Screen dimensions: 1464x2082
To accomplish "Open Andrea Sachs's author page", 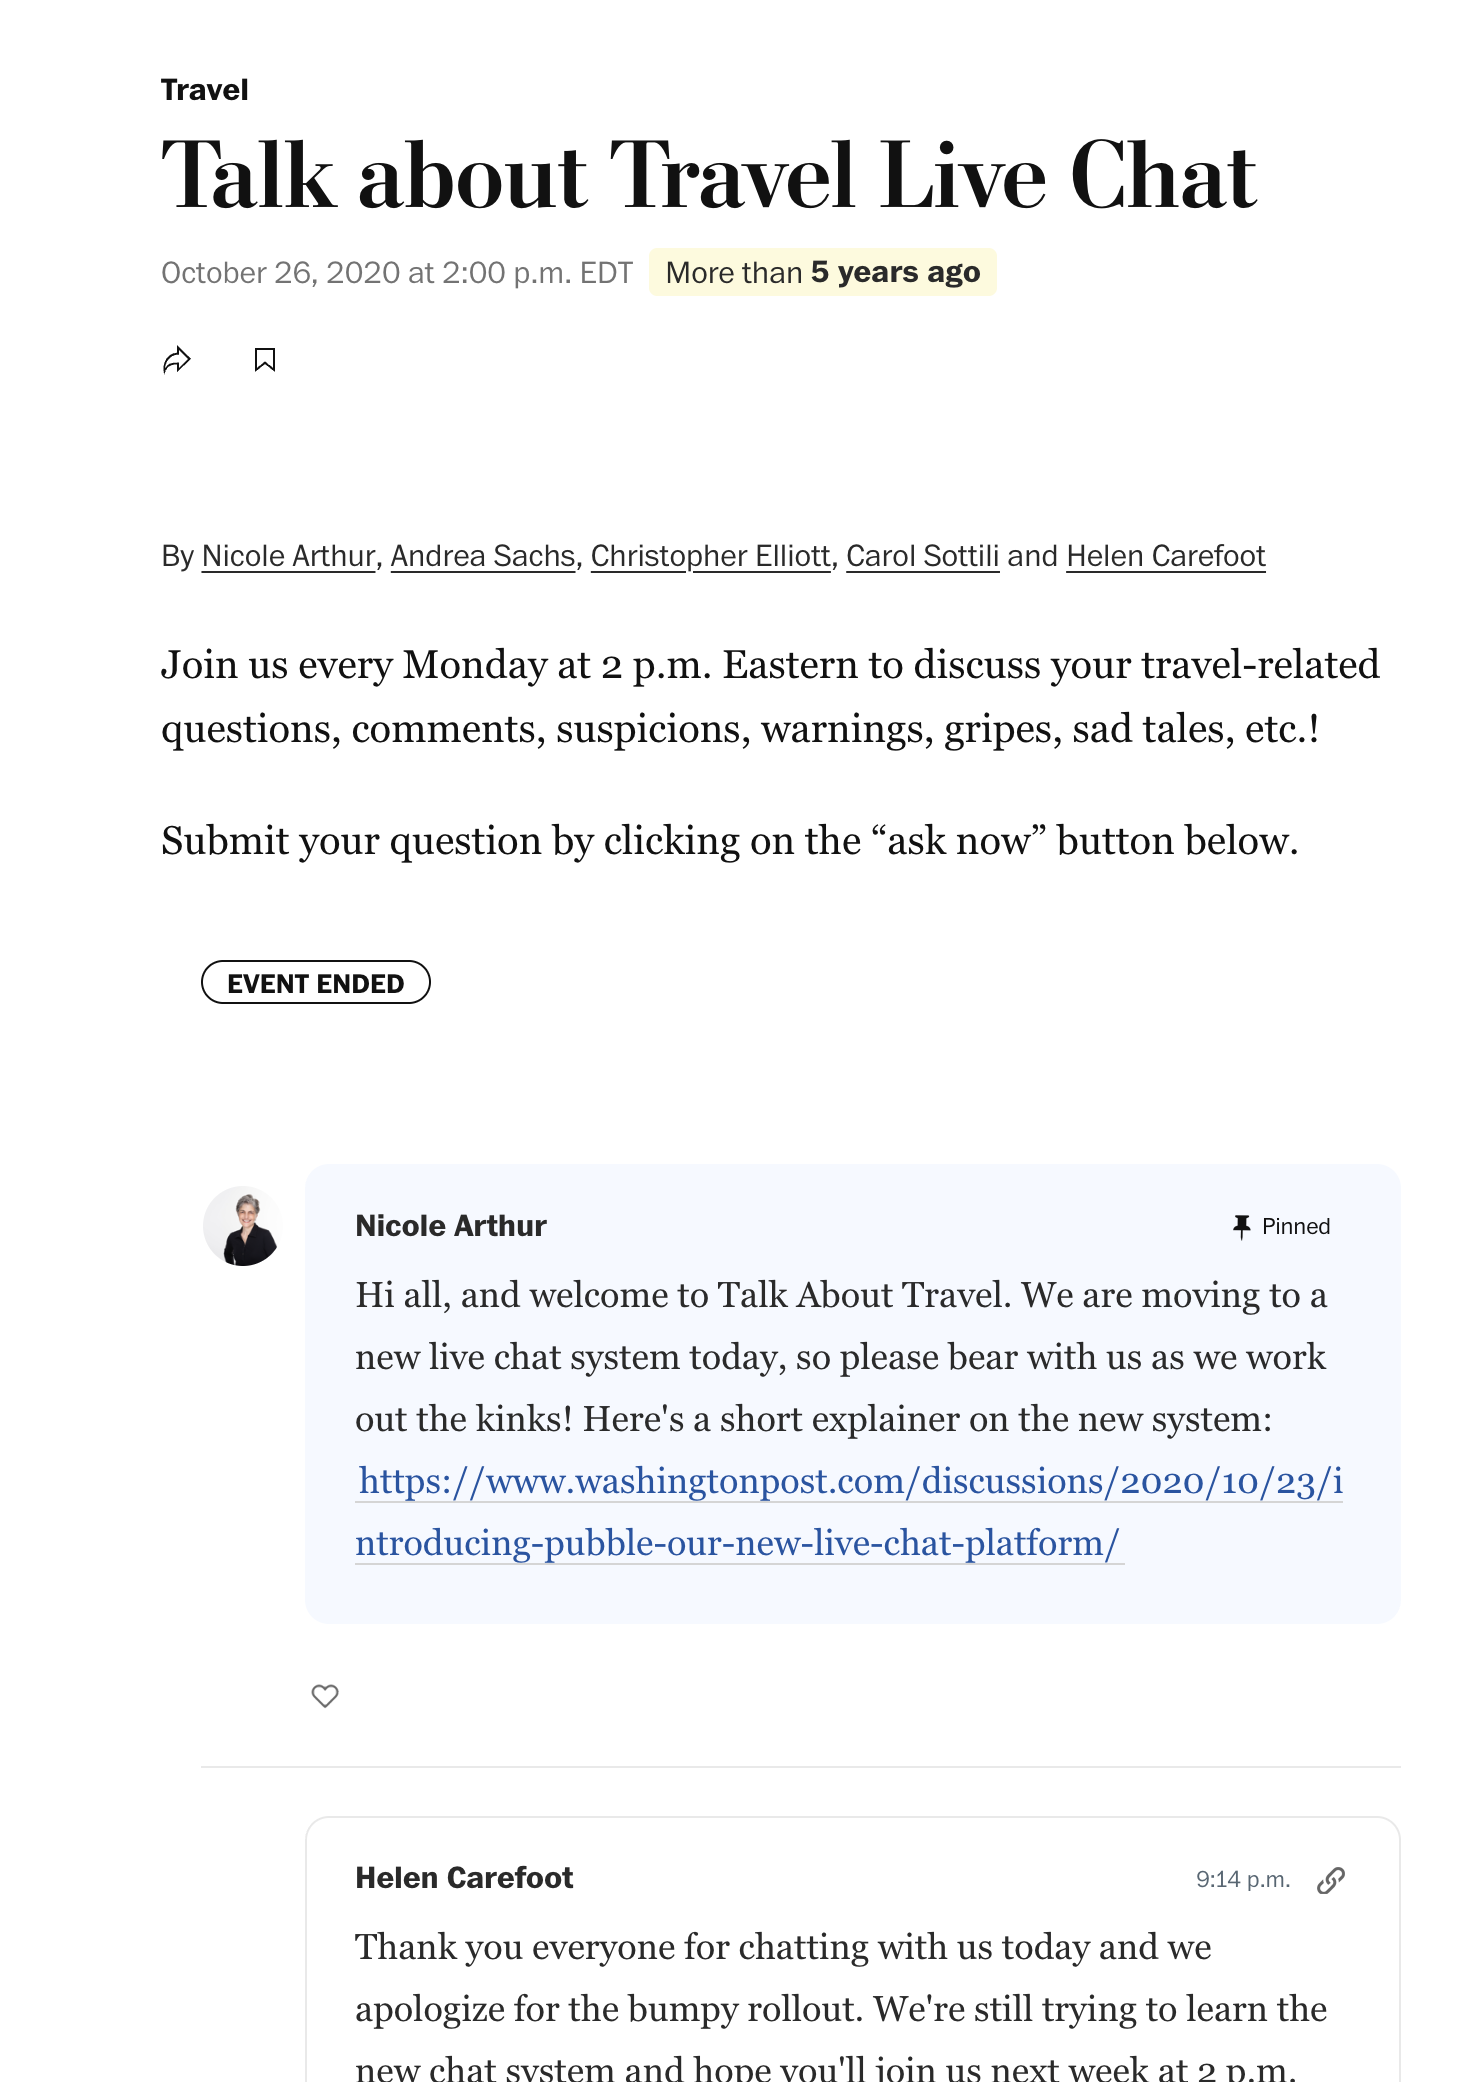I will [483, 556].
